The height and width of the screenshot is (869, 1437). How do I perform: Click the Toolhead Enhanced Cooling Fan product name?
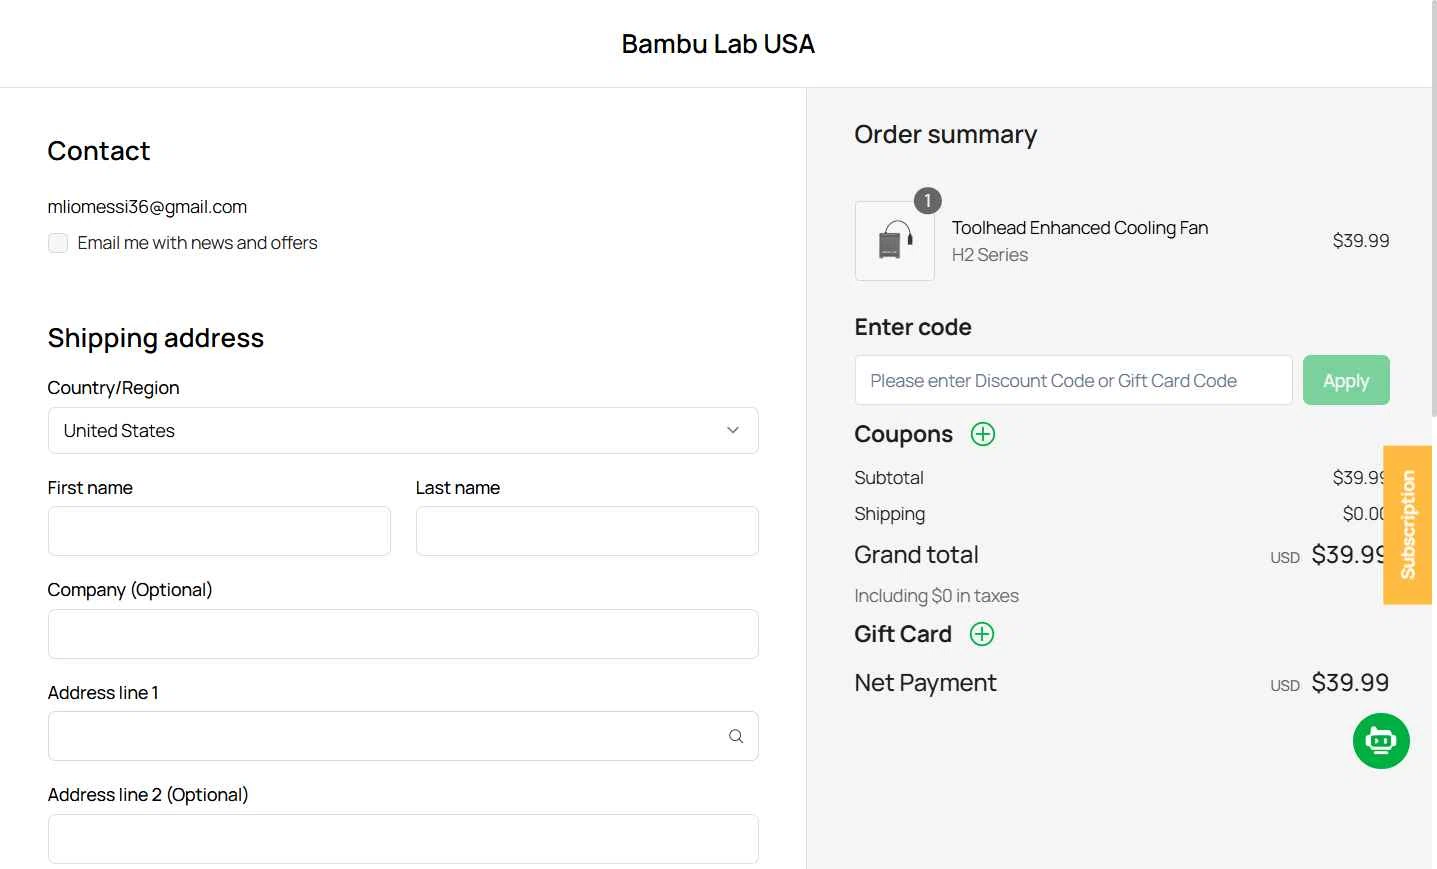pyautogui.click(x=1080, y=228)
